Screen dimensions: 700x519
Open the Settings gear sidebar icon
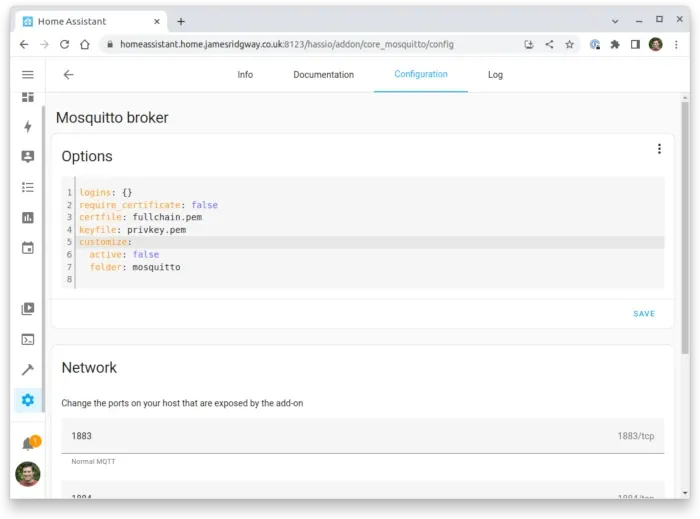pyautogui.click(x=28, y=400)
